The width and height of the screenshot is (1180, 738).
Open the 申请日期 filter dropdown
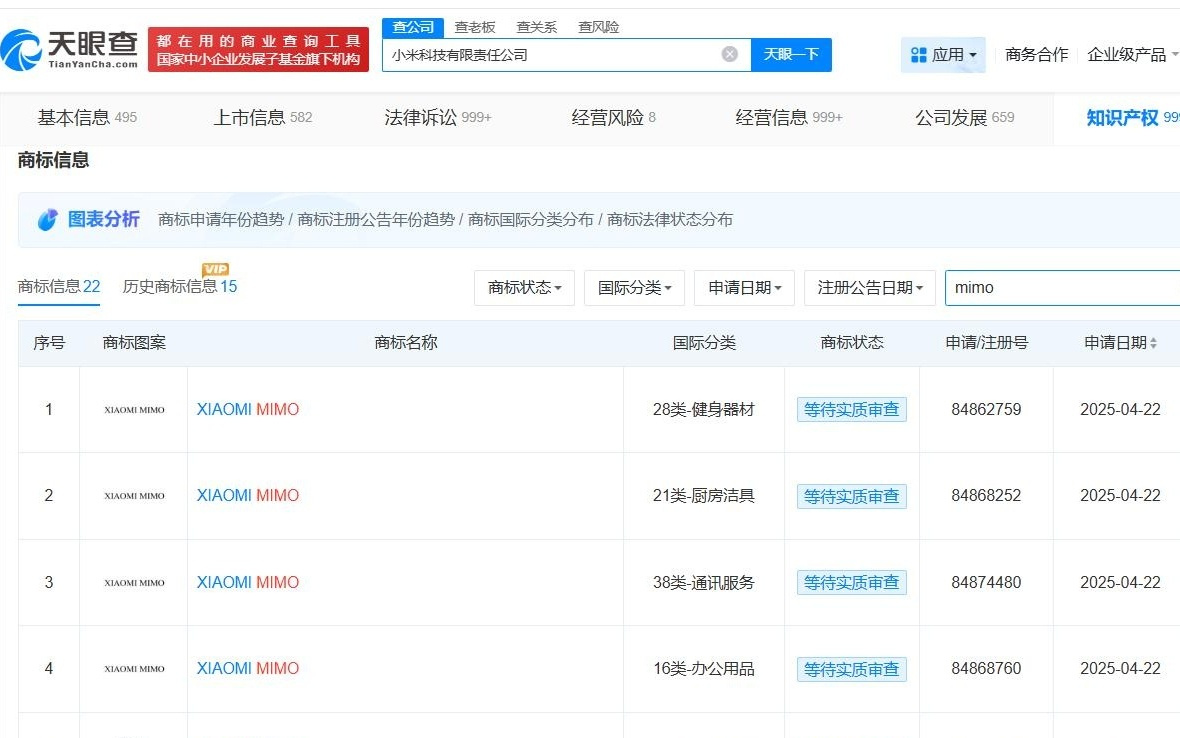pos(744,287)
